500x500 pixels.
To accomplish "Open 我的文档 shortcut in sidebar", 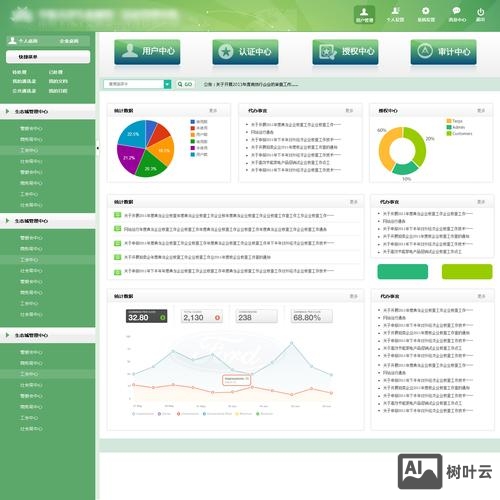I will pyautogui.click(x=58, y=81).
